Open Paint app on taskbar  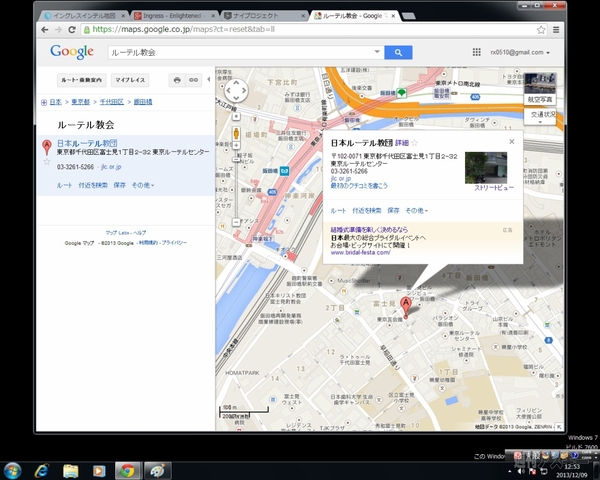(157, 471)
